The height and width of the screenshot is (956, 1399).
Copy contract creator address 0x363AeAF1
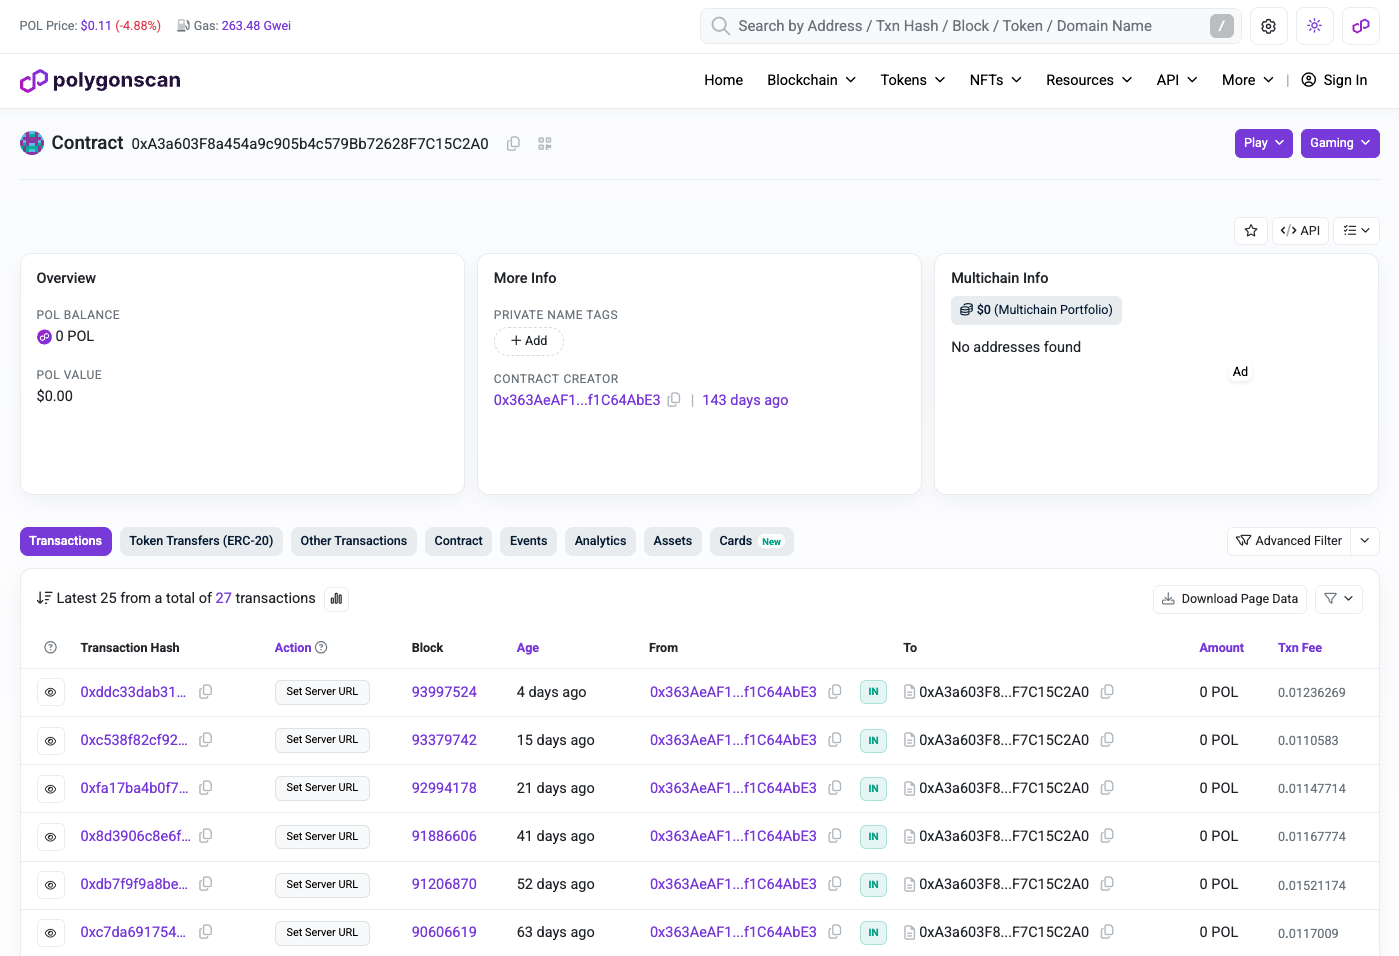tap(674, 400)
